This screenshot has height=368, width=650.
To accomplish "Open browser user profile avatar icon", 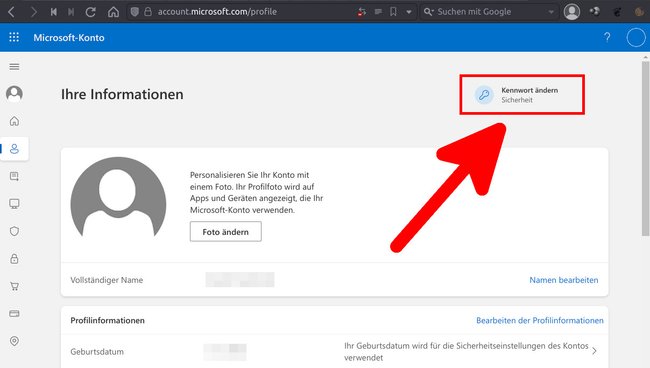I will pos(572,12).
